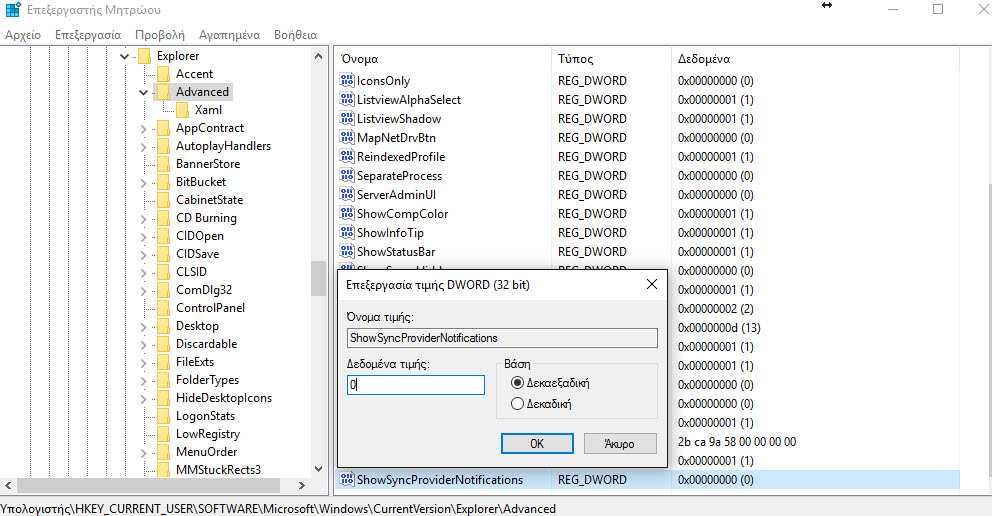The height and width of the screenshot is (516, 992).
Task: Expand the CD Burning tree node
Action: tap(144, 219)
